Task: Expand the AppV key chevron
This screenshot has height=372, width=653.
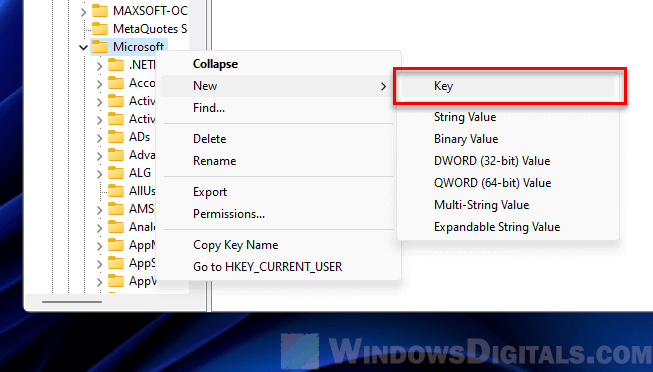Action: point(100,282)
